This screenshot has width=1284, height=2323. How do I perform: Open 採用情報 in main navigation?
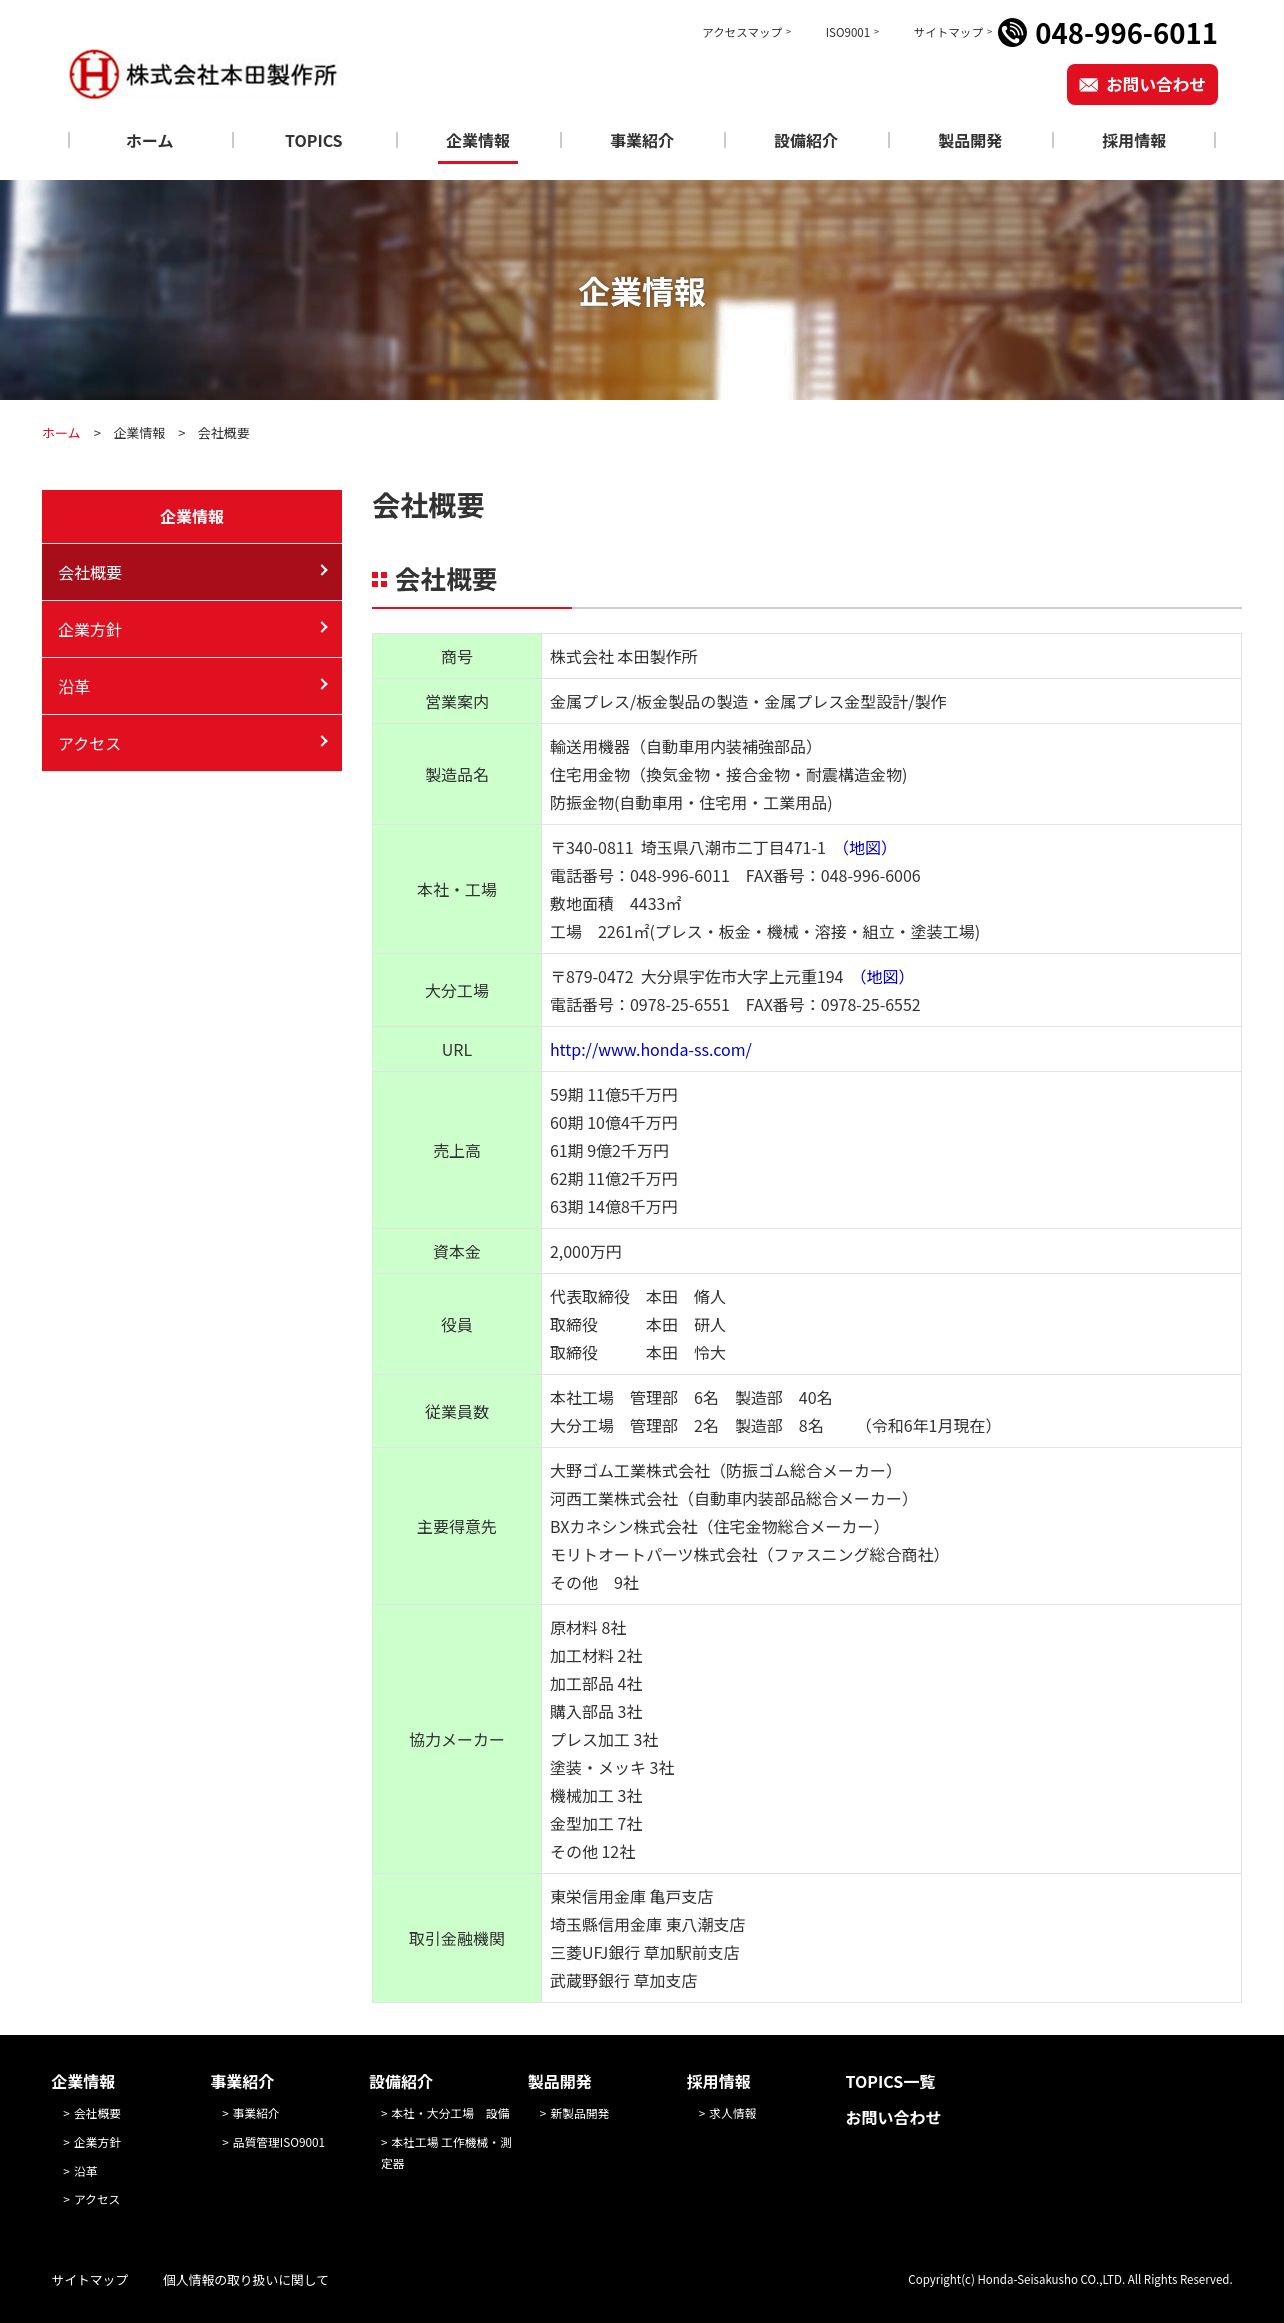point(1134,141)
